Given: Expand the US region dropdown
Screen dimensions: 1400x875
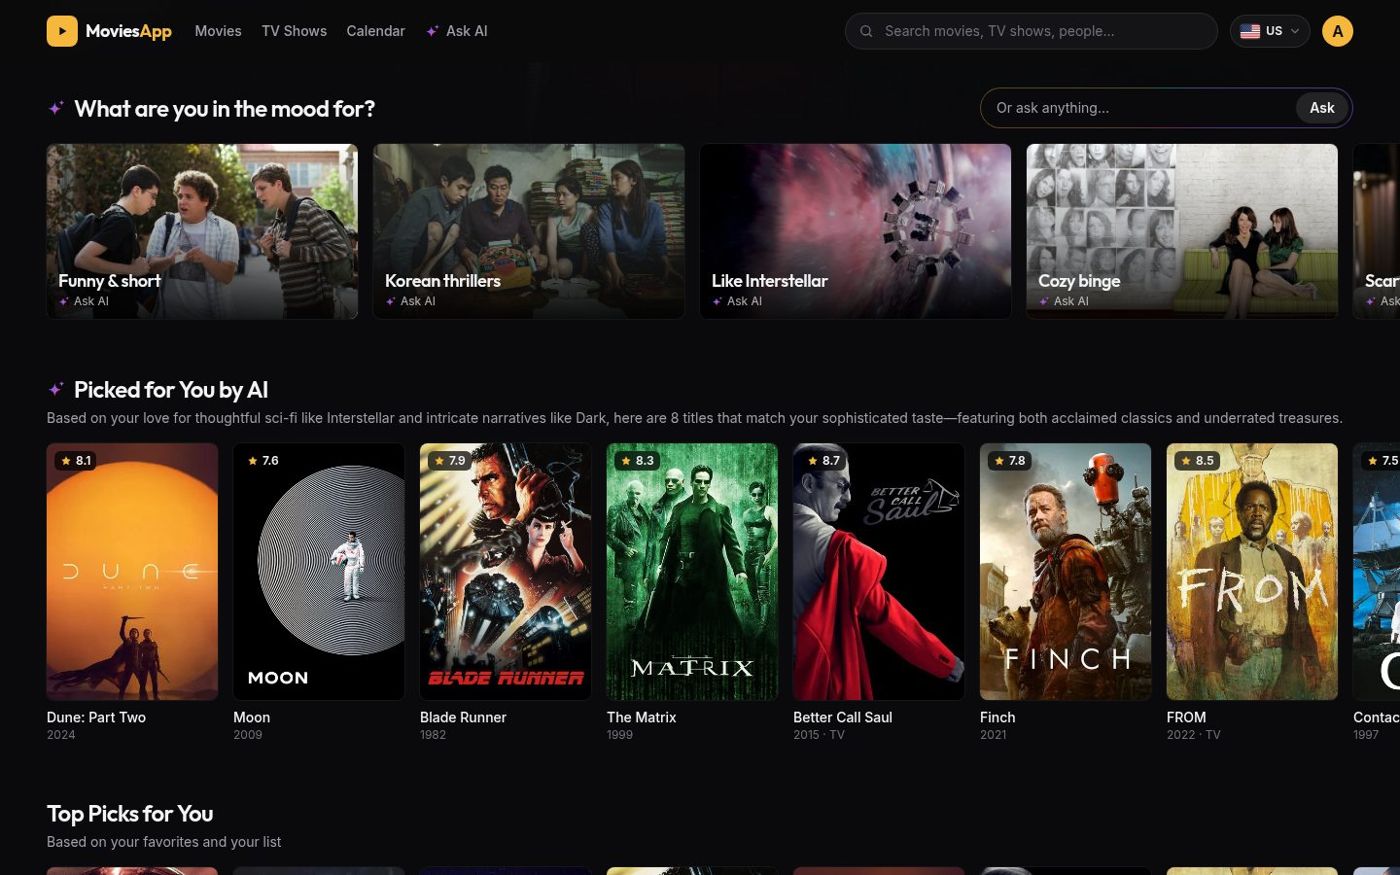Looking at the screenshot, I should point(1270,31).
